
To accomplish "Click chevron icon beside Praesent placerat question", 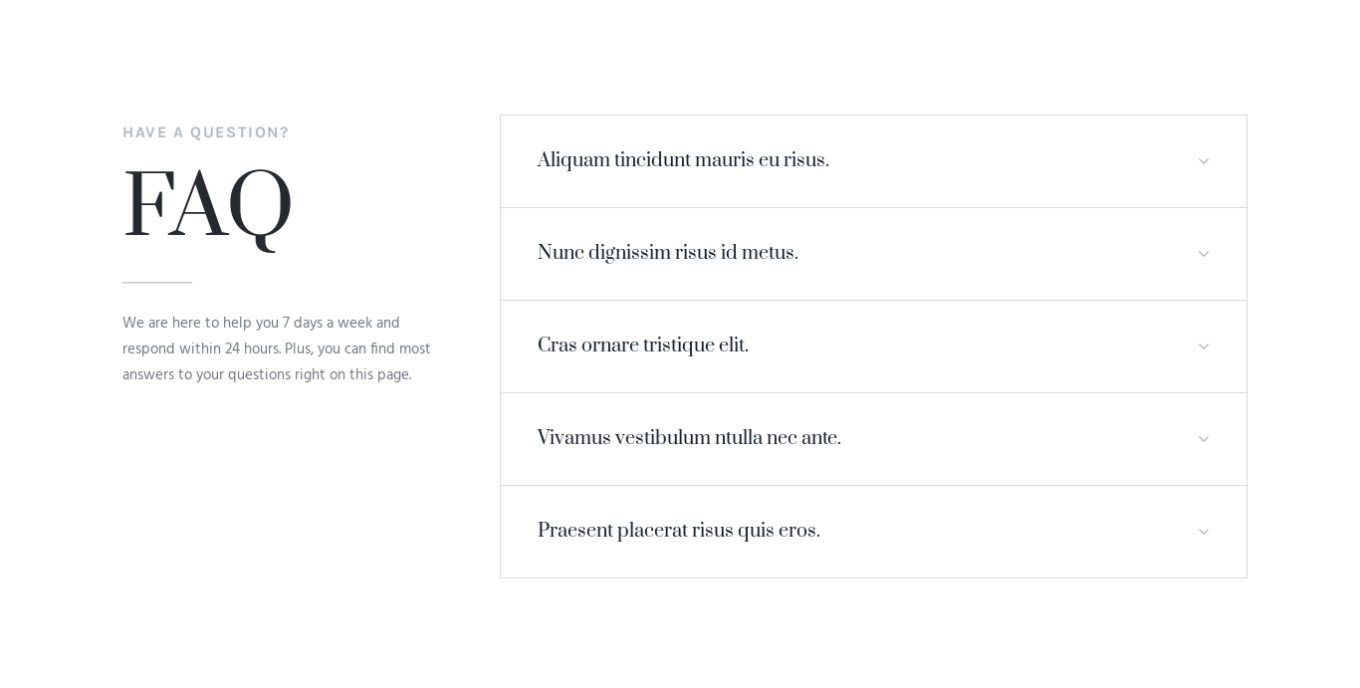I will (1203, 531).
